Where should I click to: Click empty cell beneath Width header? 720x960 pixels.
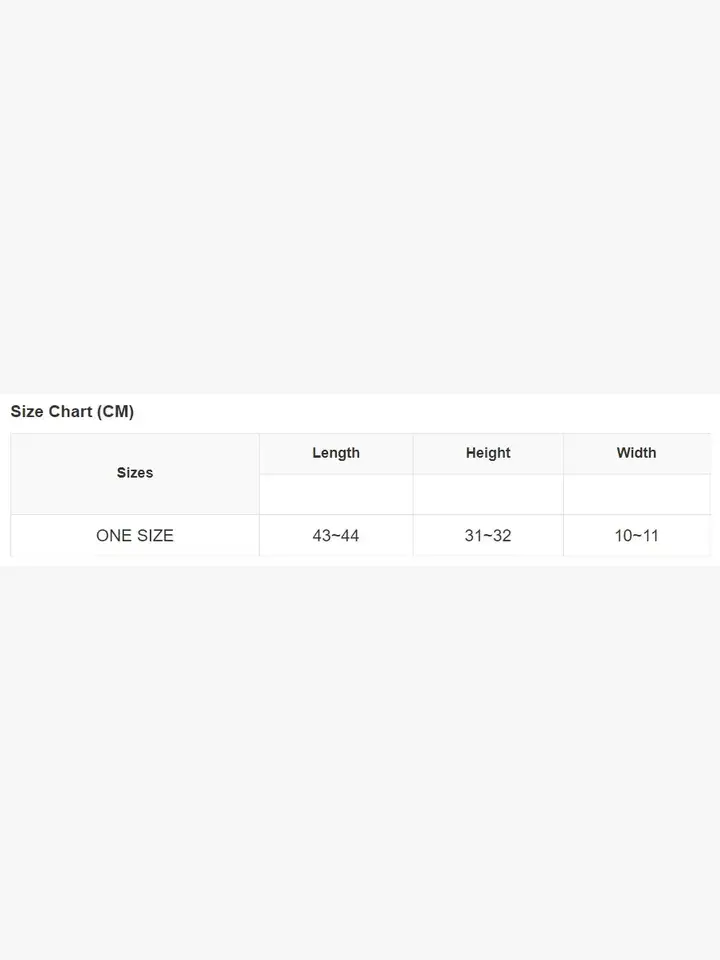click(x=636, y=495)
